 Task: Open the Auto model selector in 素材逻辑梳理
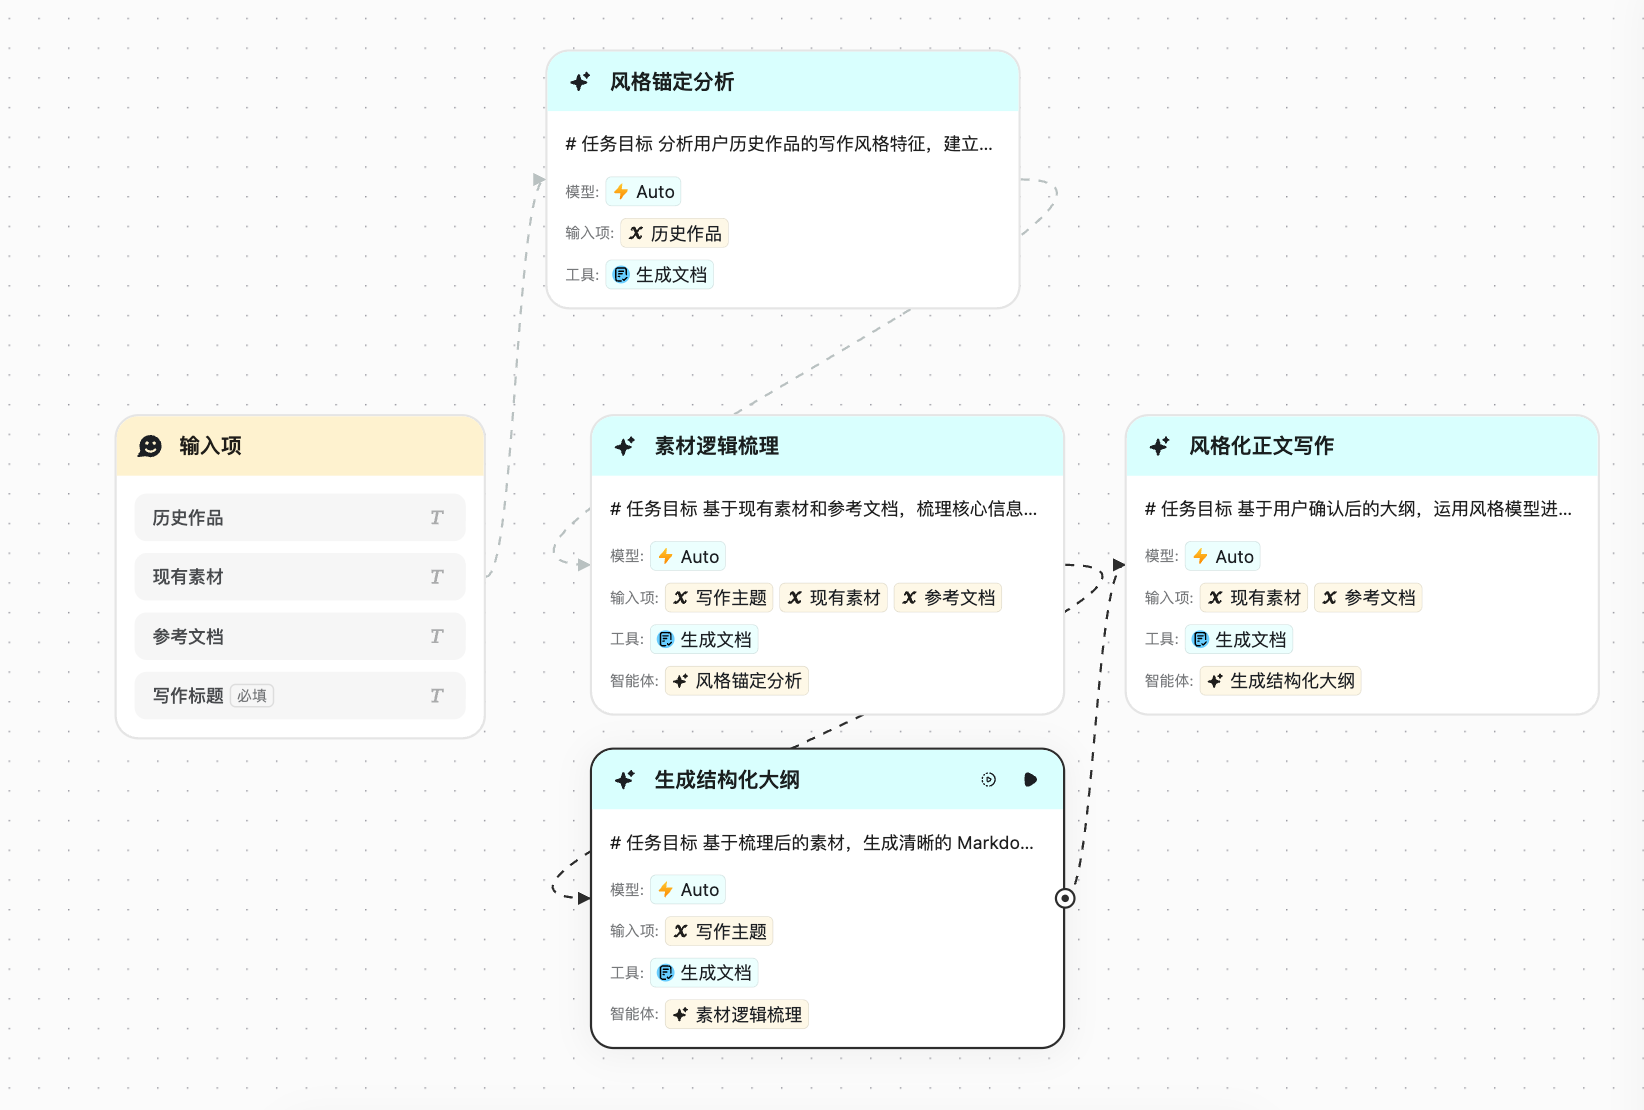(x=688, y=557)
